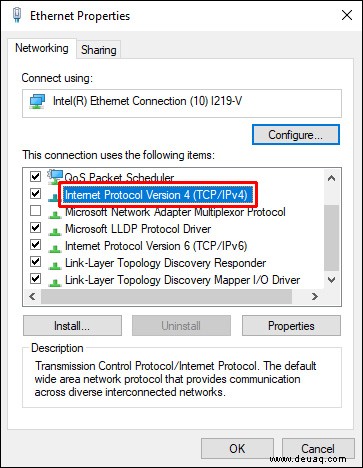The width and height of the screenshot is (363, 468).
Task: Click the icon beside Microsoft Network Adapter Multiplexor
Action: [x=54, y=215]
